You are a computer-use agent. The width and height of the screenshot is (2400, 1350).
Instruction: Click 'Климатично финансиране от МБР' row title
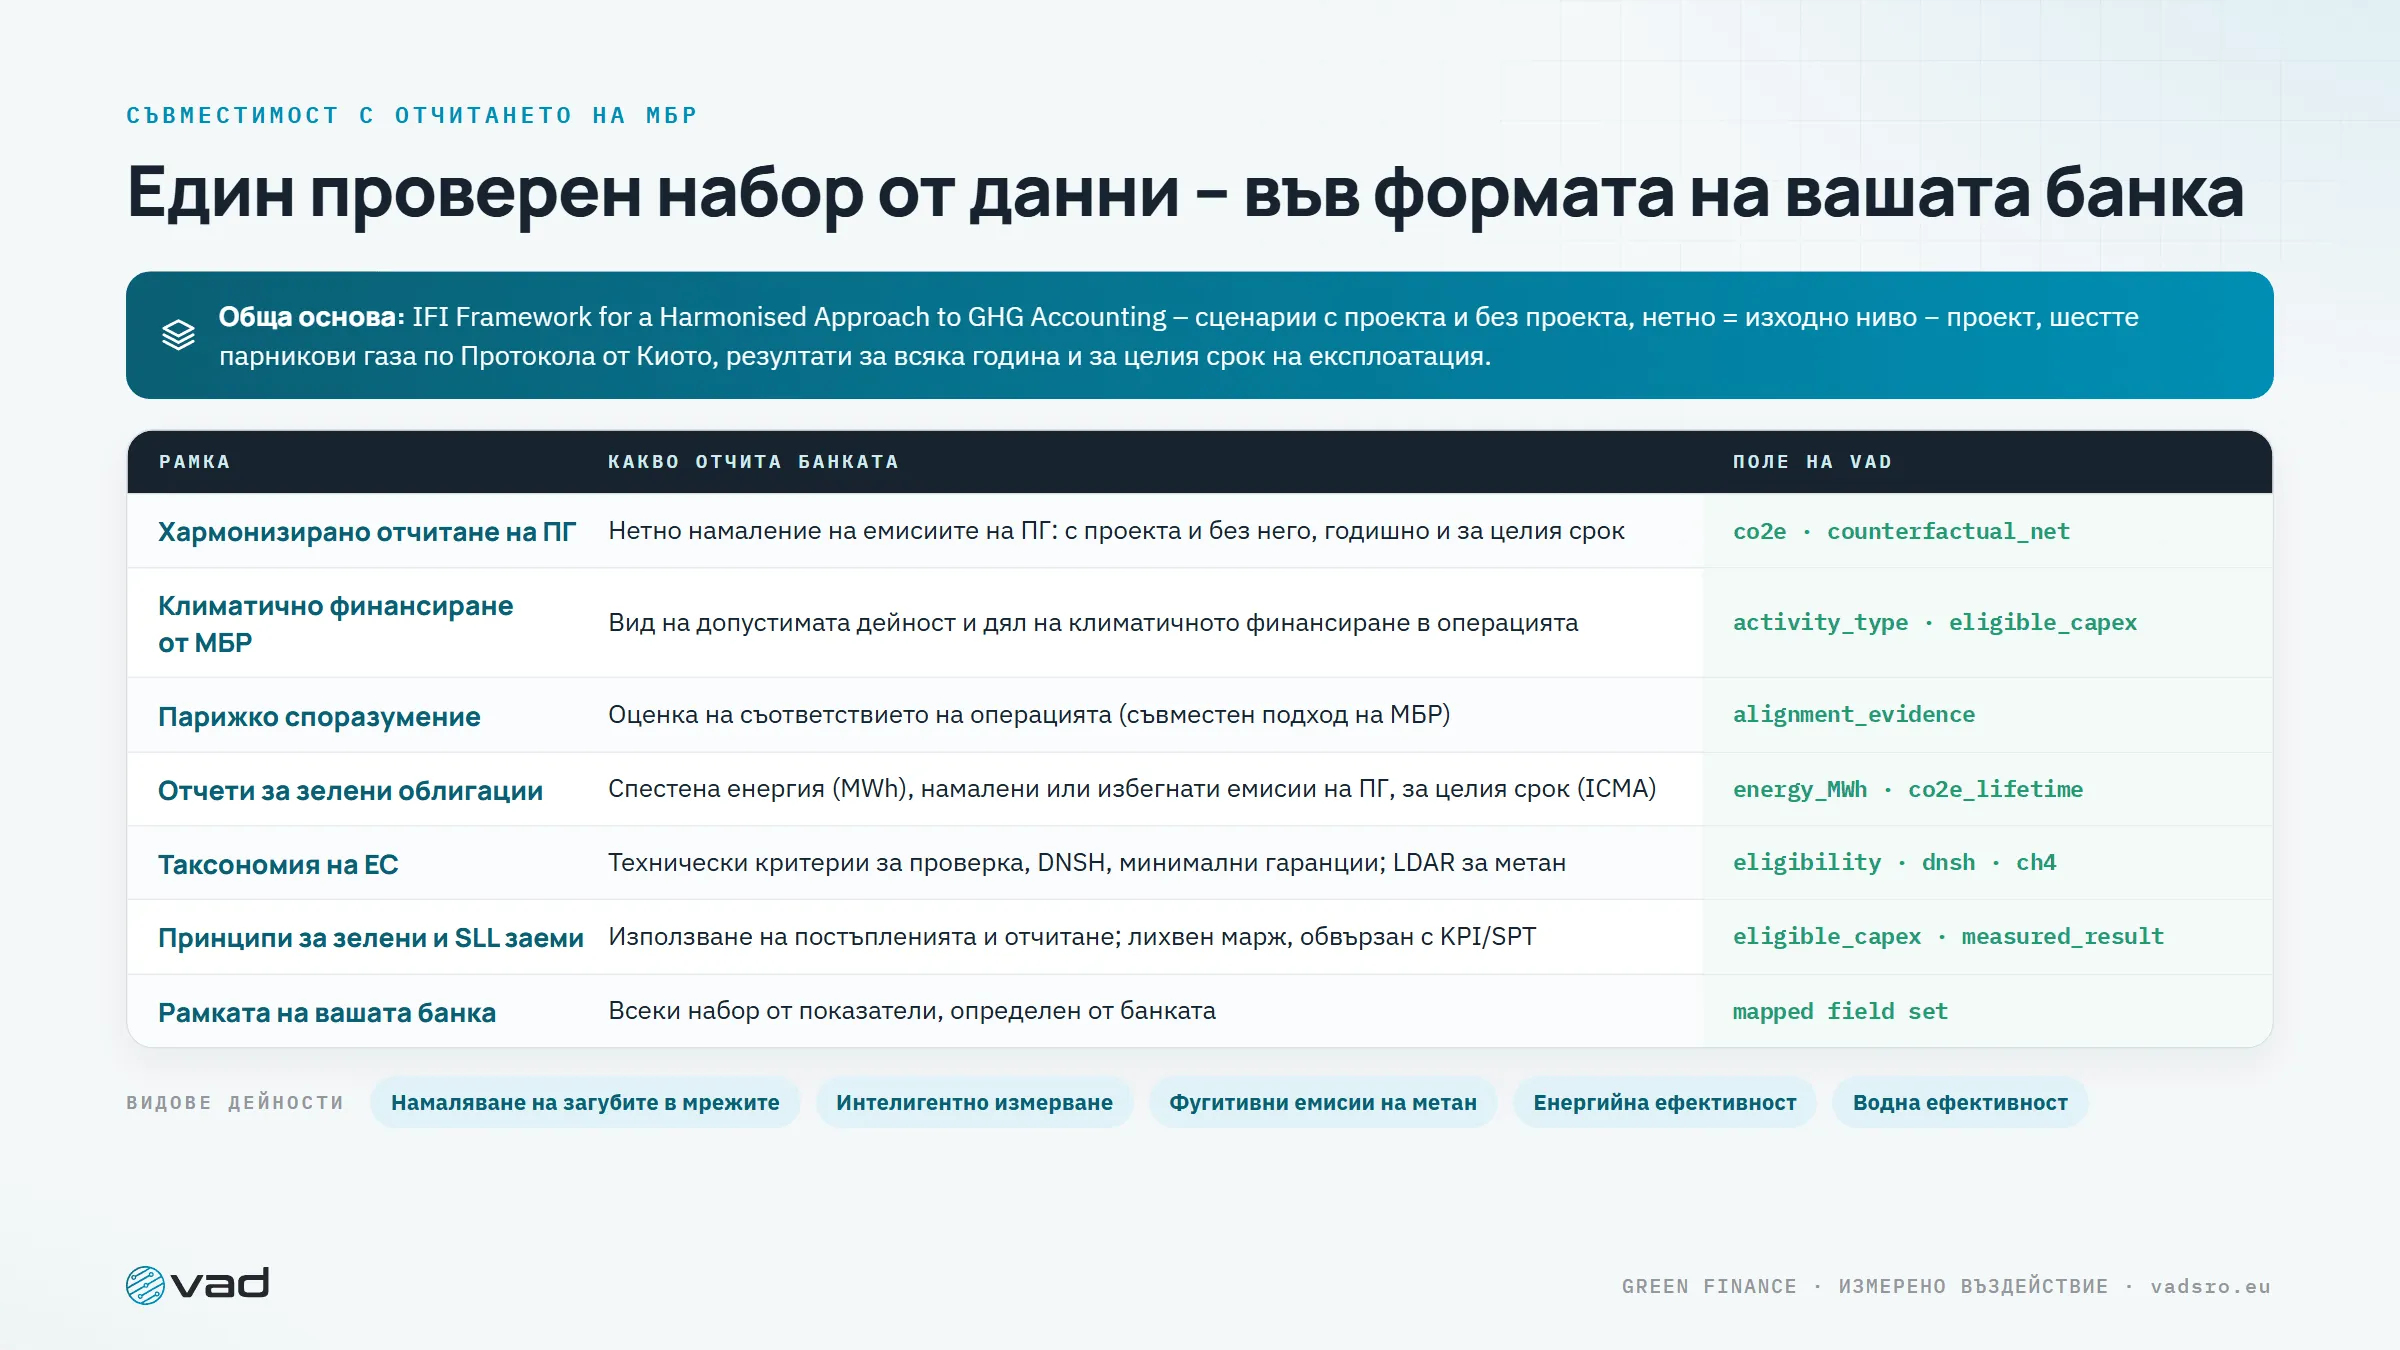click(x=336, y=624)
